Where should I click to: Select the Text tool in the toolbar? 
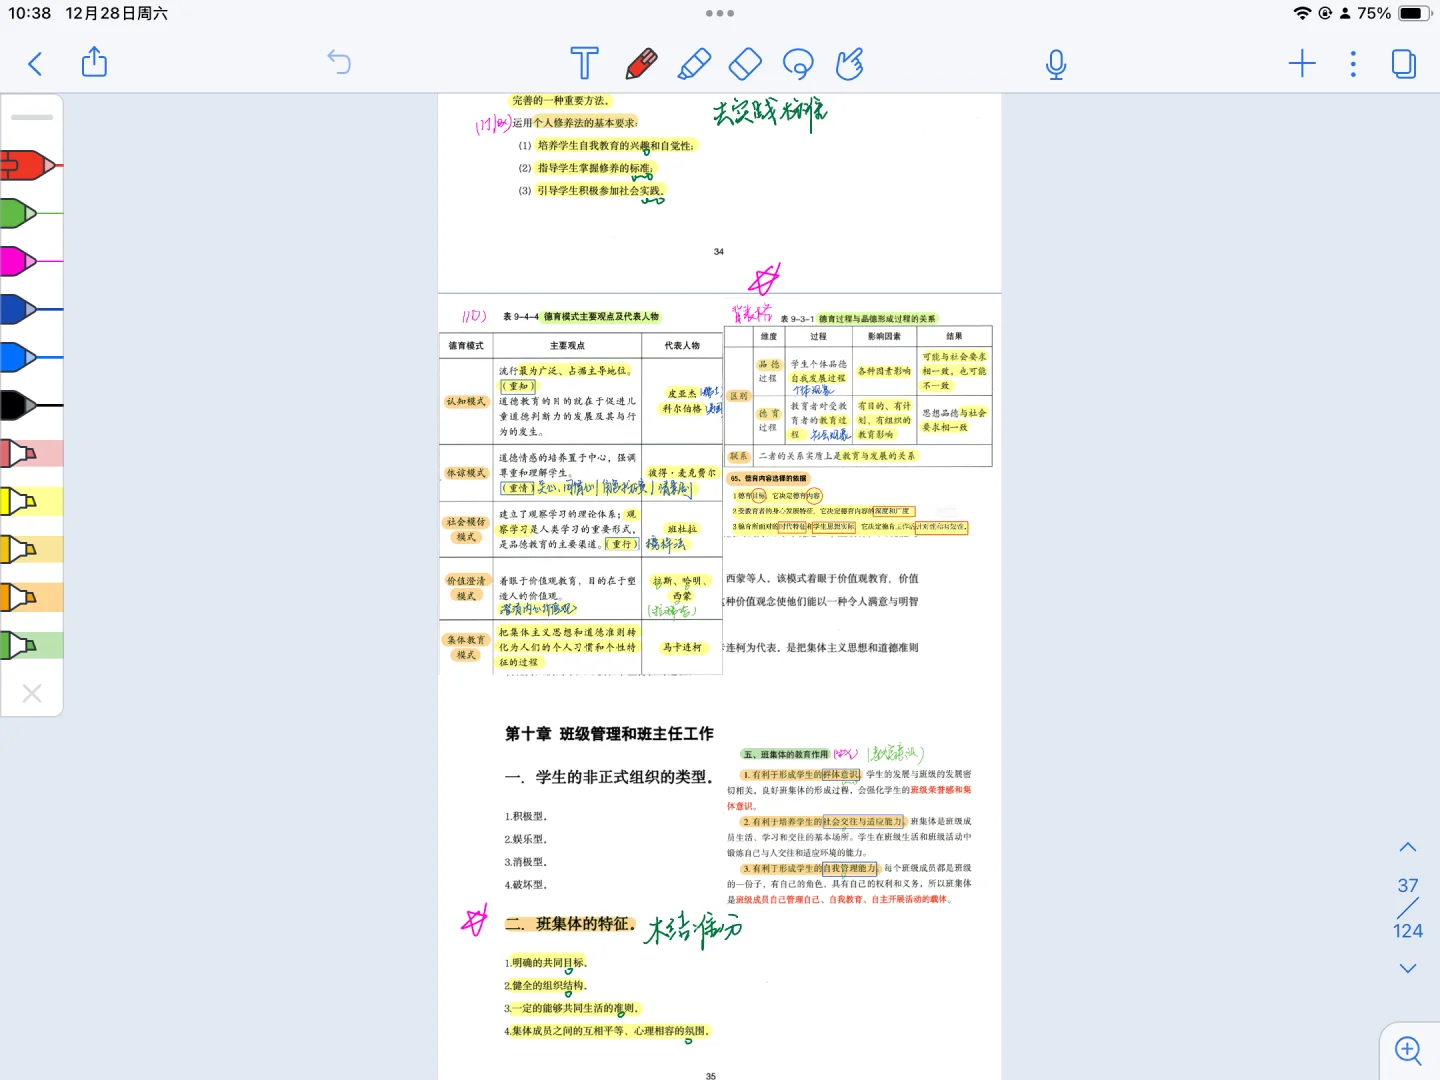584,63
